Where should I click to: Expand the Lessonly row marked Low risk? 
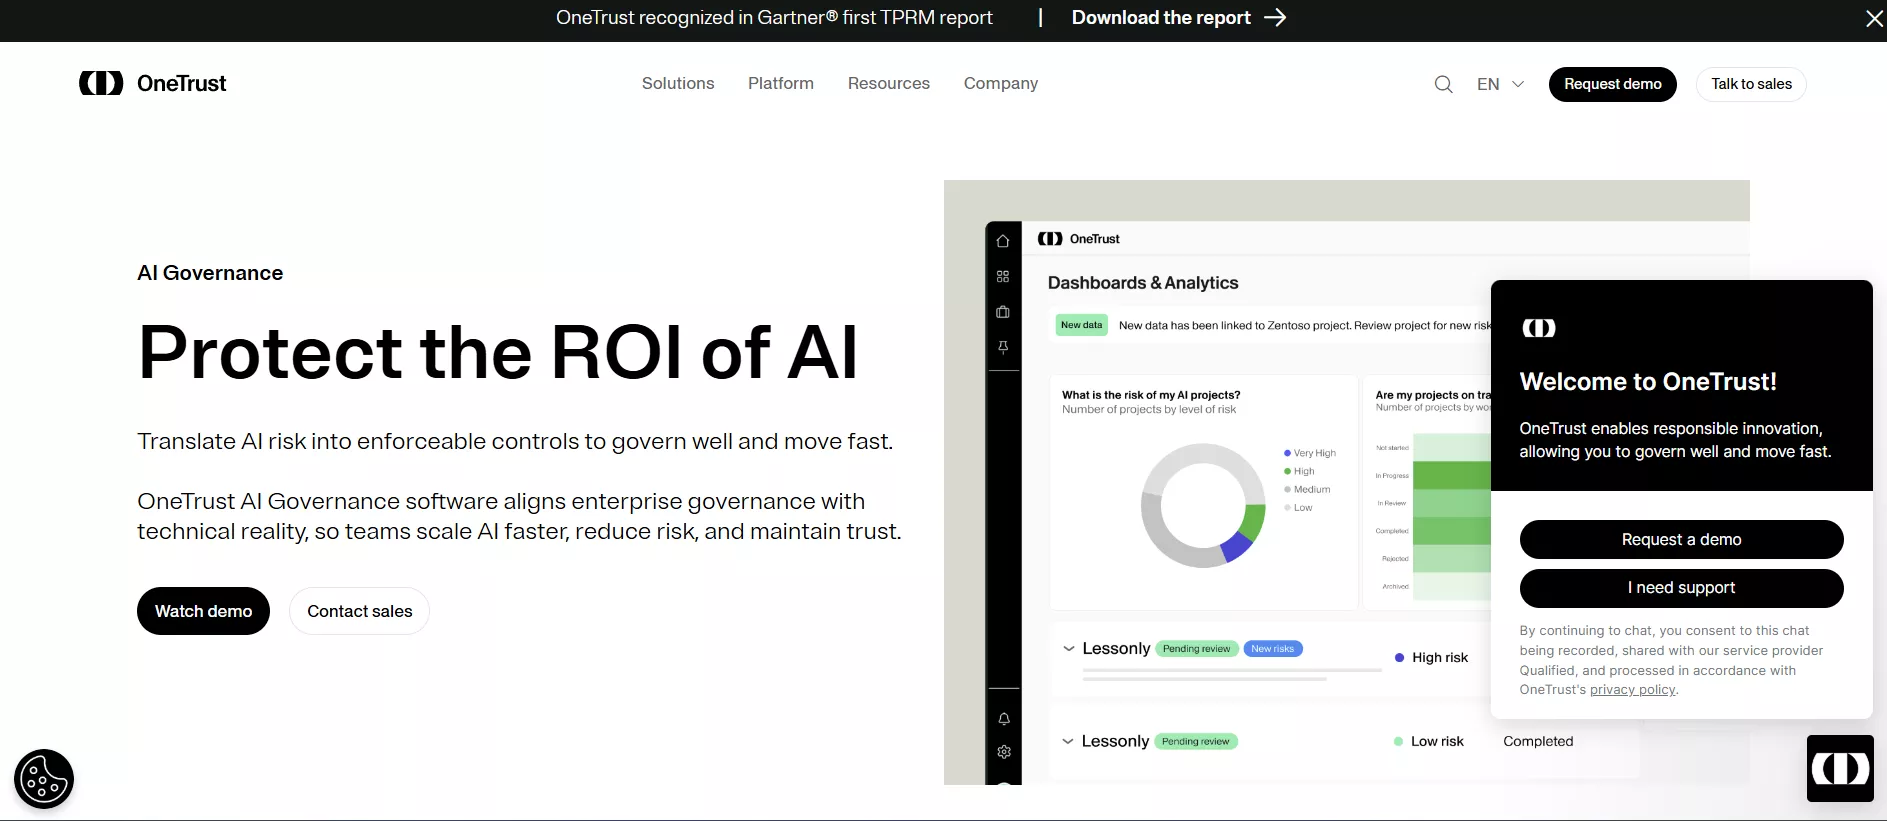[x=1067, y=741]
